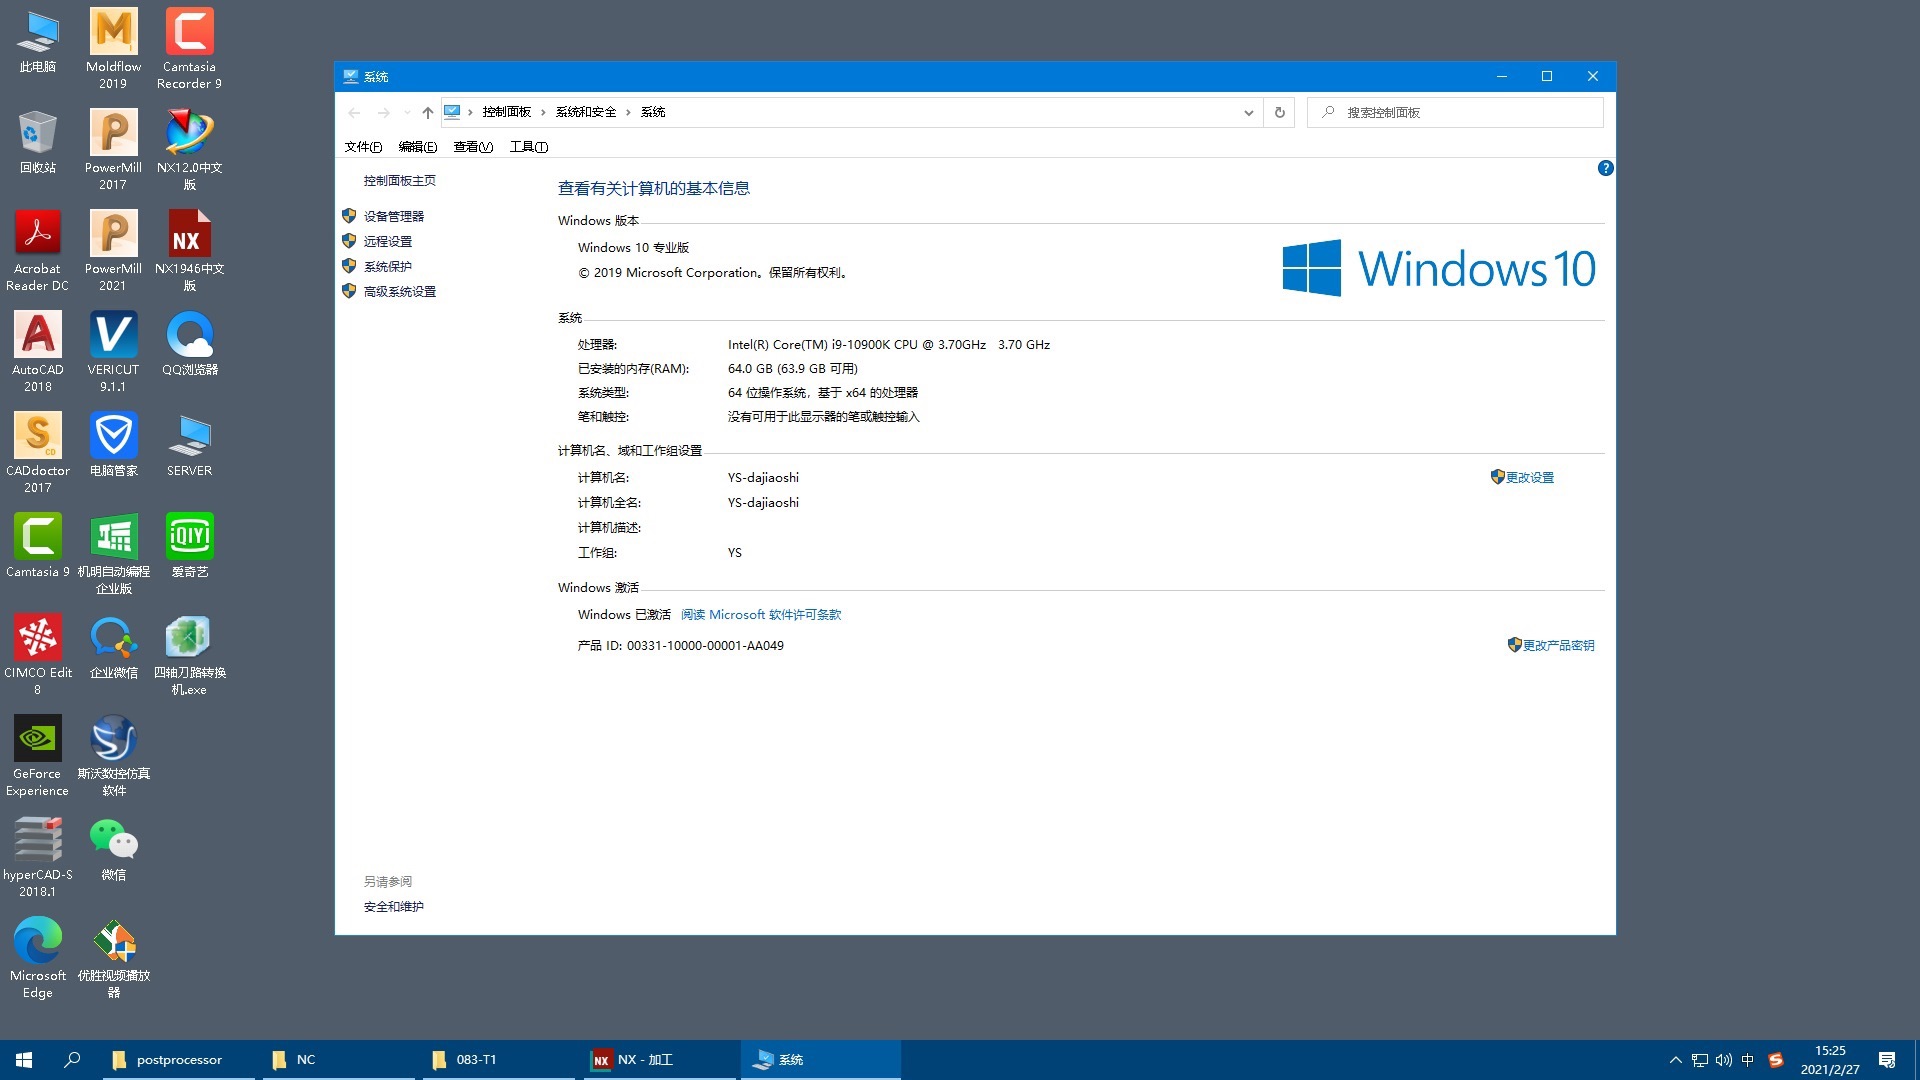1920x1080 pixels.
Task: Open 远程设置 link
Action: 387,241
